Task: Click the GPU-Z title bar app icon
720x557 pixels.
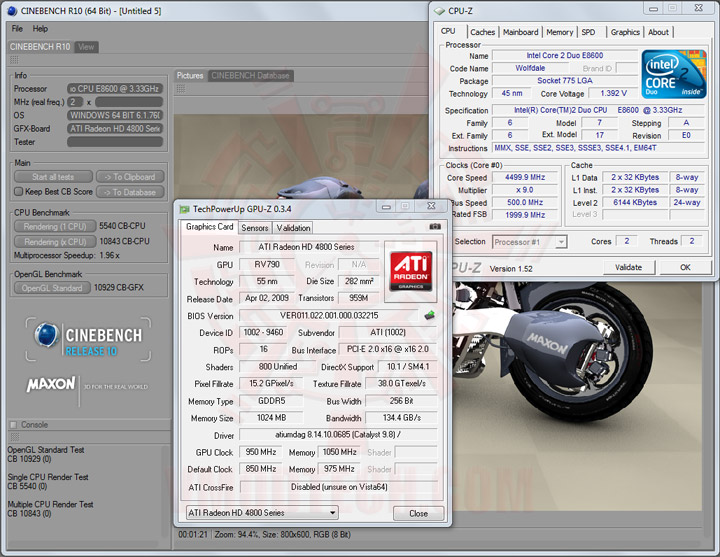Action: [185, 209]
